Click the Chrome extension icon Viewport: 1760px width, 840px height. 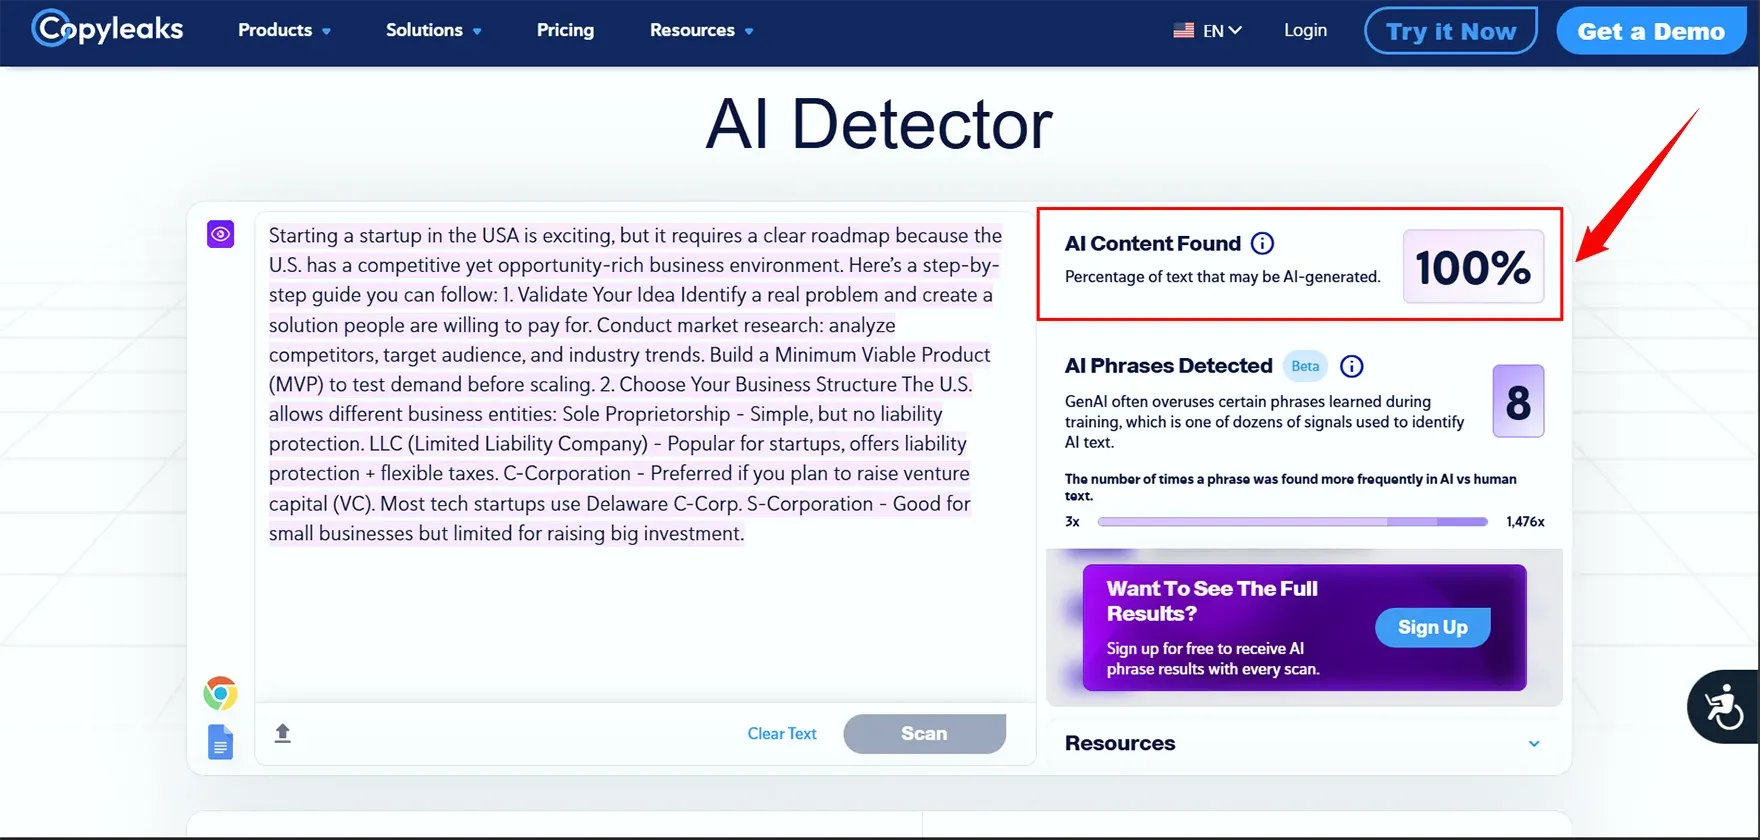point(220,693)
